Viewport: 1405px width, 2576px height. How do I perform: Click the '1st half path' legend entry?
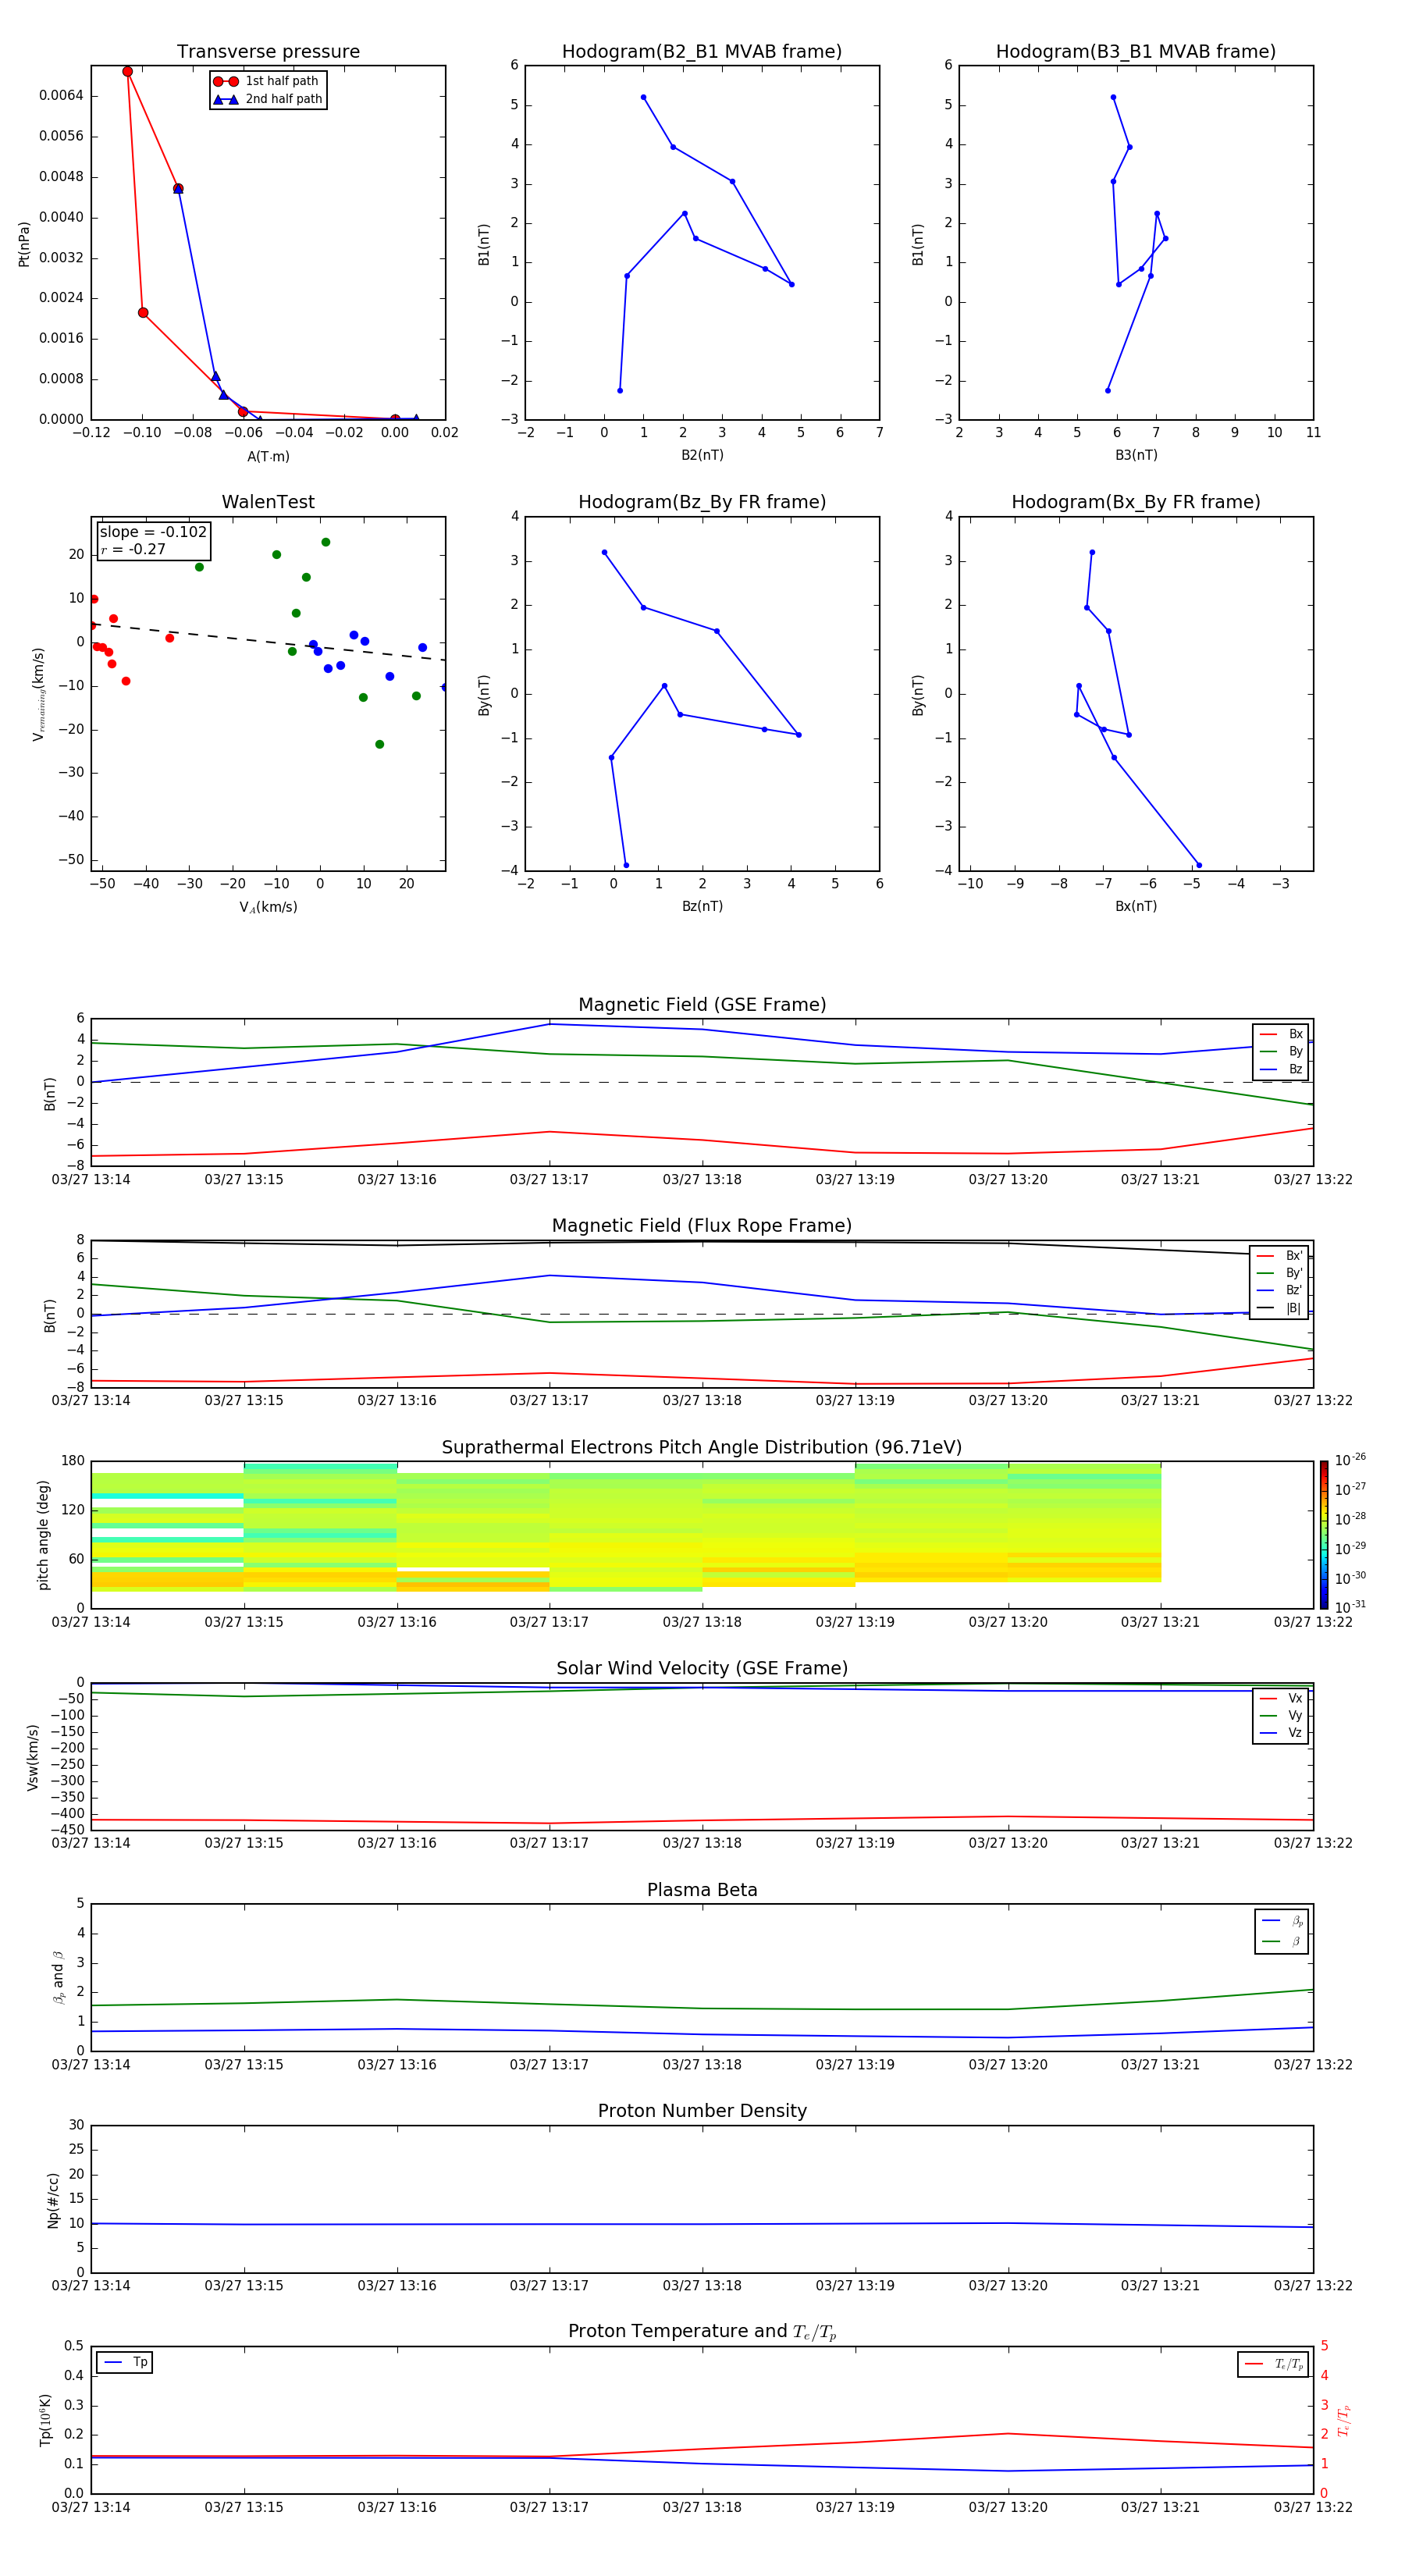click(x=267, y=81)
